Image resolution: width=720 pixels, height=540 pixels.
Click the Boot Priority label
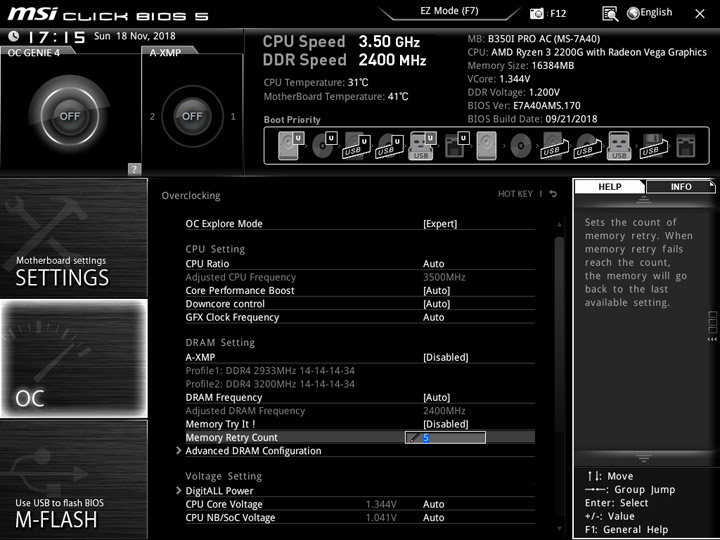[x=292, y=119]
